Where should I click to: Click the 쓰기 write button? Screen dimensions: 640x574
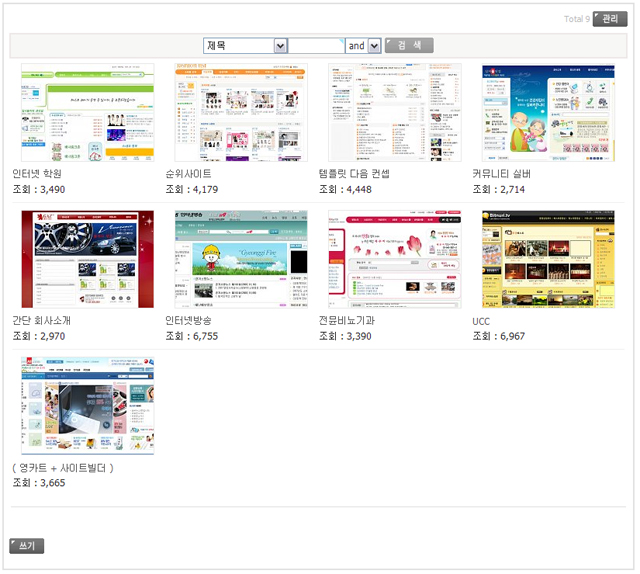pyautogui.click(x=27, y=546)
